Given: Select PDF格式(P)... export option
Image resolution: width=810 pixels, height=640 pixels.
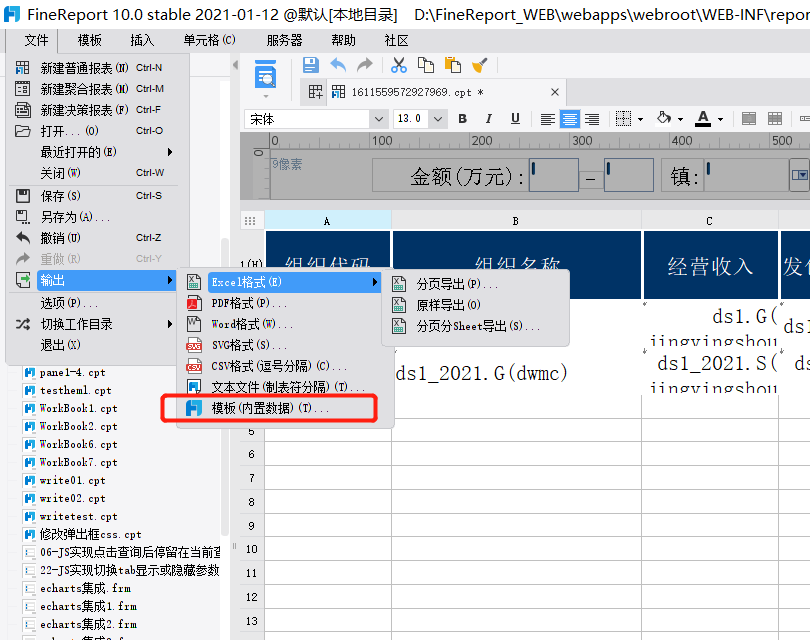Looking at the screenshot, I should click(x=282, y=303).
